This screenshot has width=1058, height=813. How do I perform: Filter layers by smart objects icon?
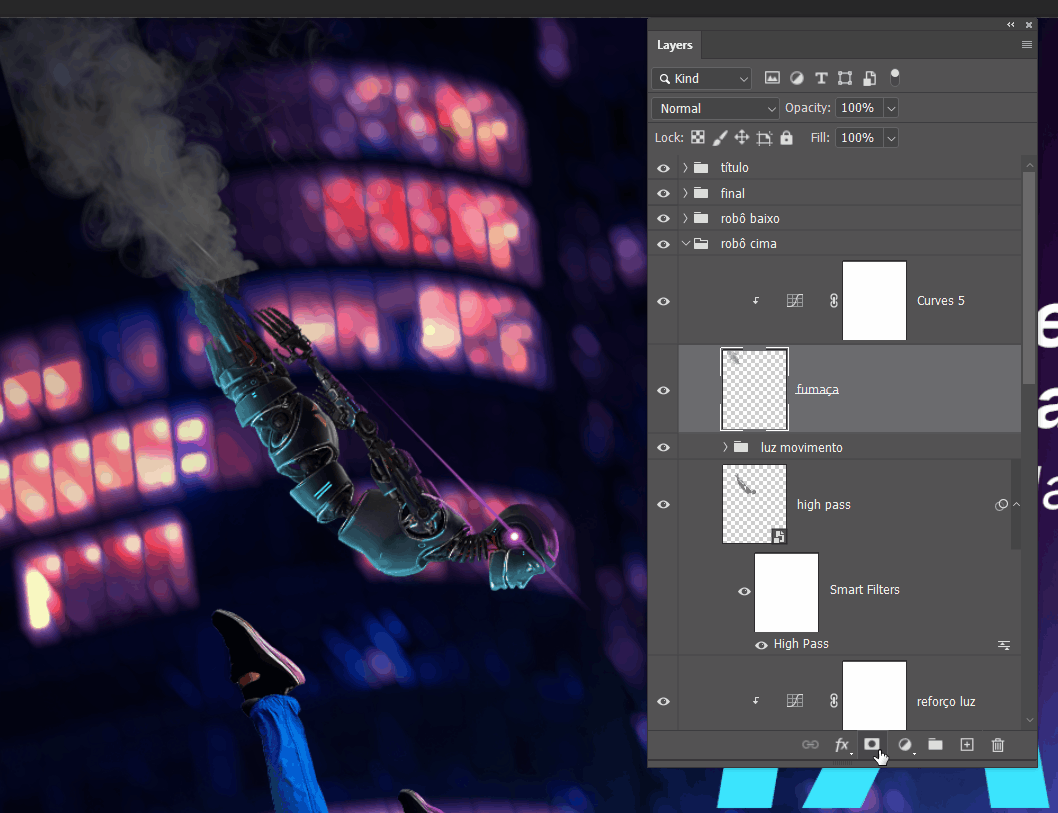(x=870, y=78)
